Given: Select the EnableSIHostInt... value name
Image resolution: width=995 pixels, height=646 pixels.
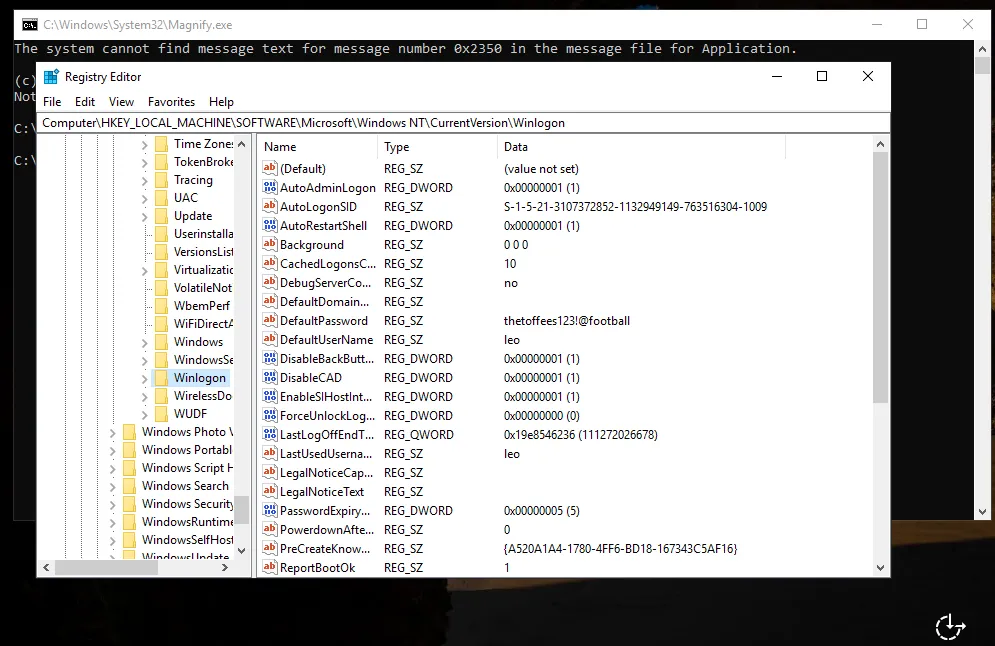Looking at the screenshot, I should [326, 397].
